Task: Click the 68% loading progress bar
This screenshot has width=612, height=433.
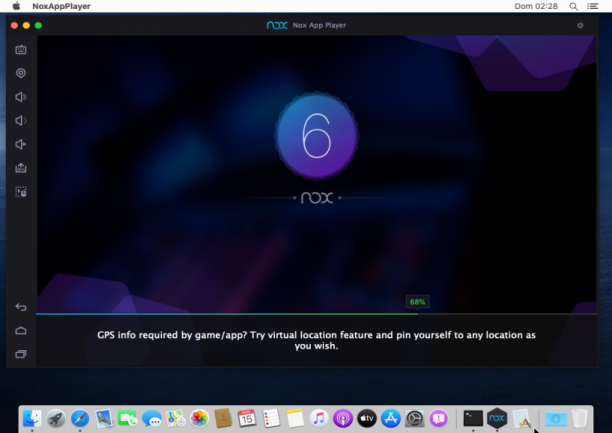Action: pos(317,314)
